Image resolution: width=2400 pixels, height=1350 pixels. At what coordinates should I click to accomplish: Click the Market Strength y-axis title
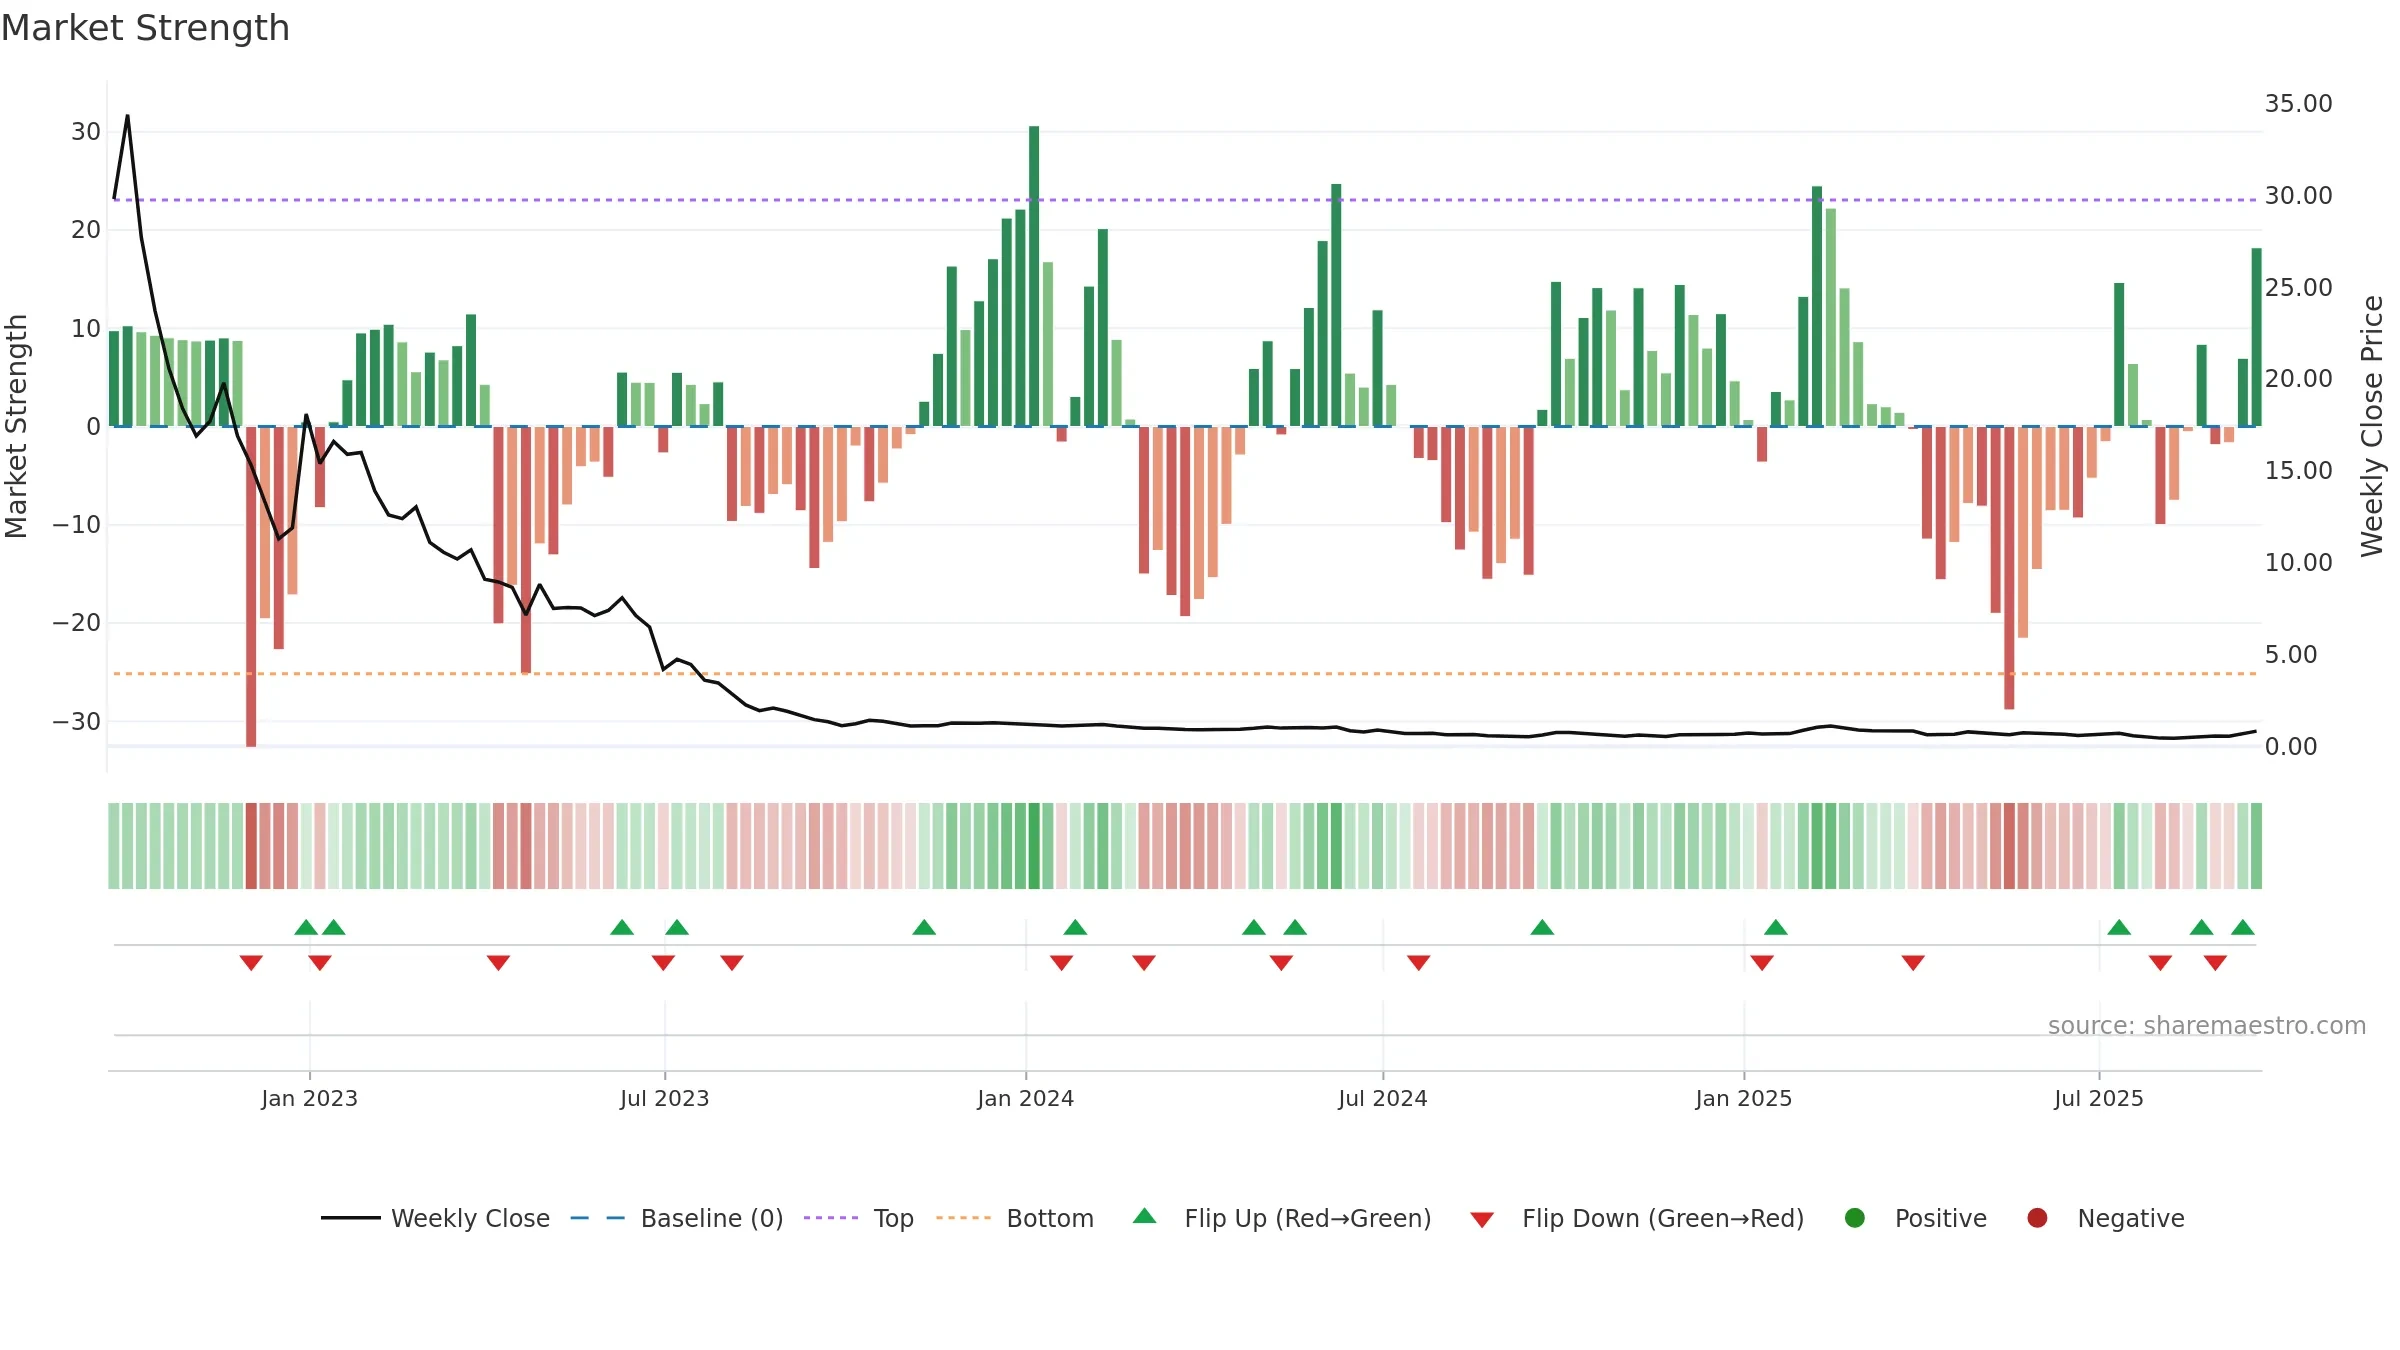point(16,426)
